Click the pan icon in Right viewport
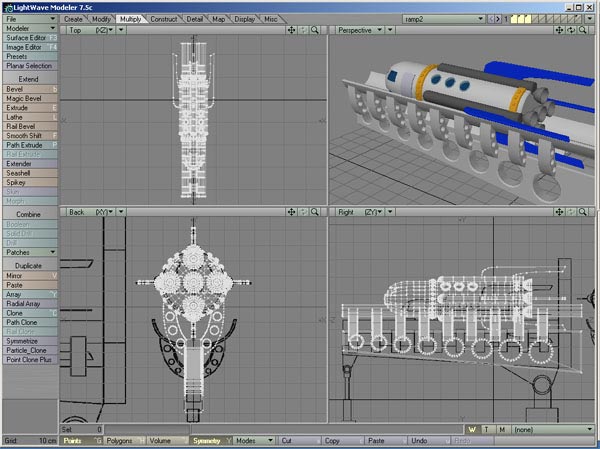 [559, 212]
